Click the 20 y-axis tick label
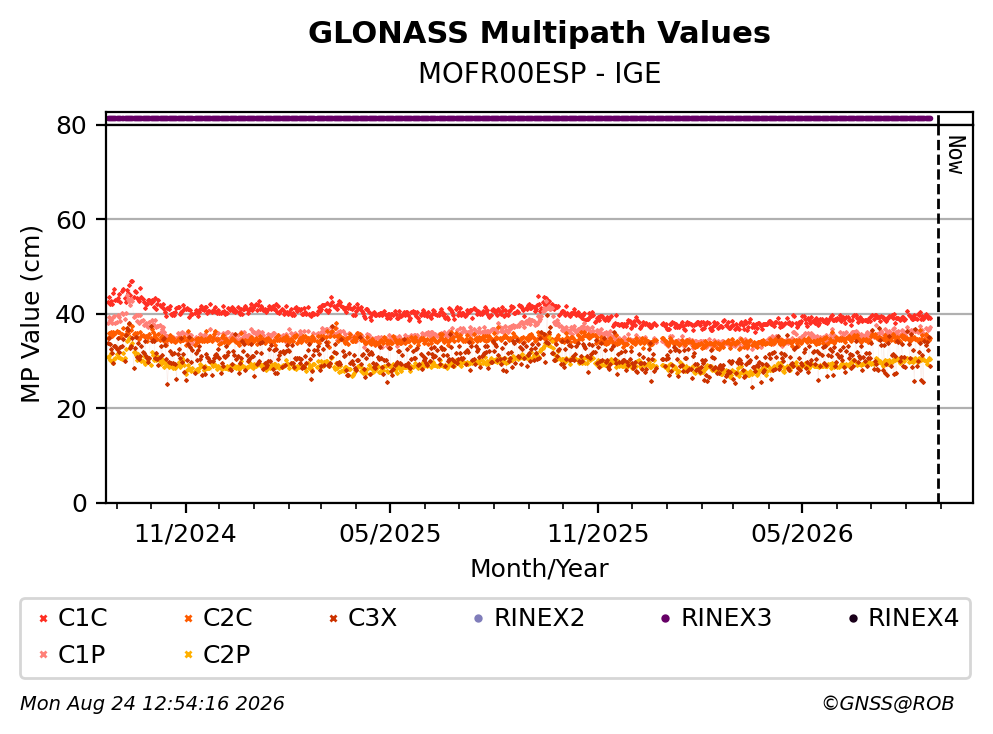The image size is (993, 734). click(x=71, y=408)
